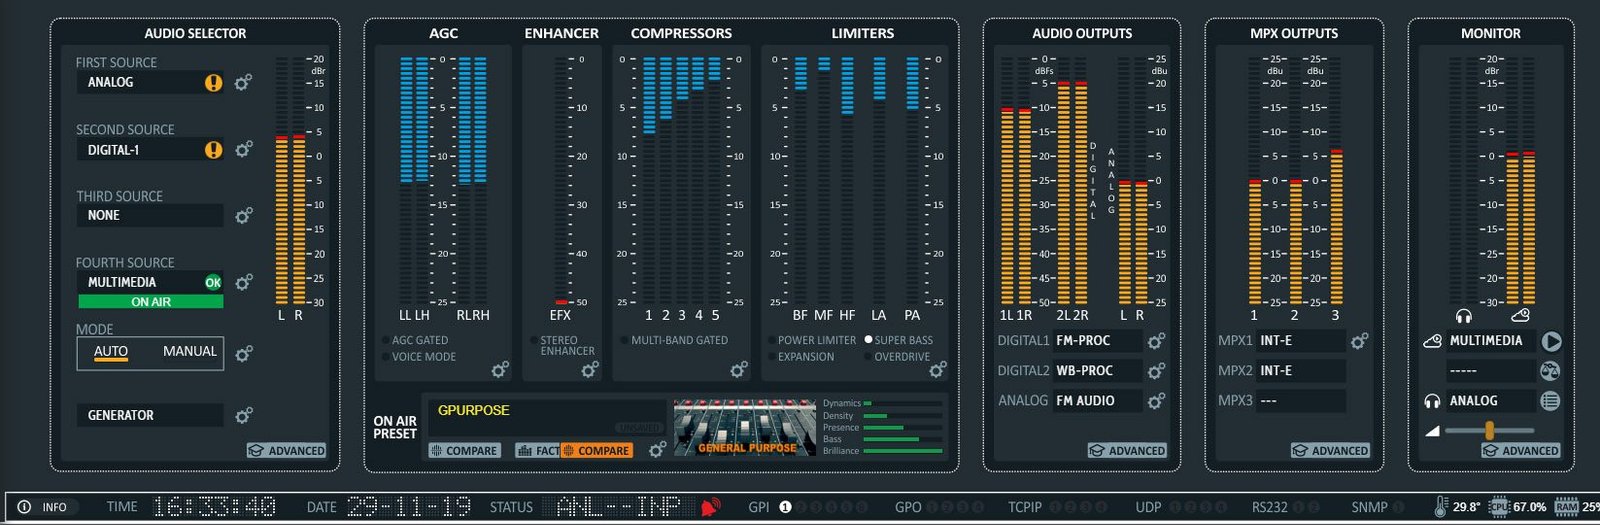Click the alarm bell icon in status bar

(710, 507)
